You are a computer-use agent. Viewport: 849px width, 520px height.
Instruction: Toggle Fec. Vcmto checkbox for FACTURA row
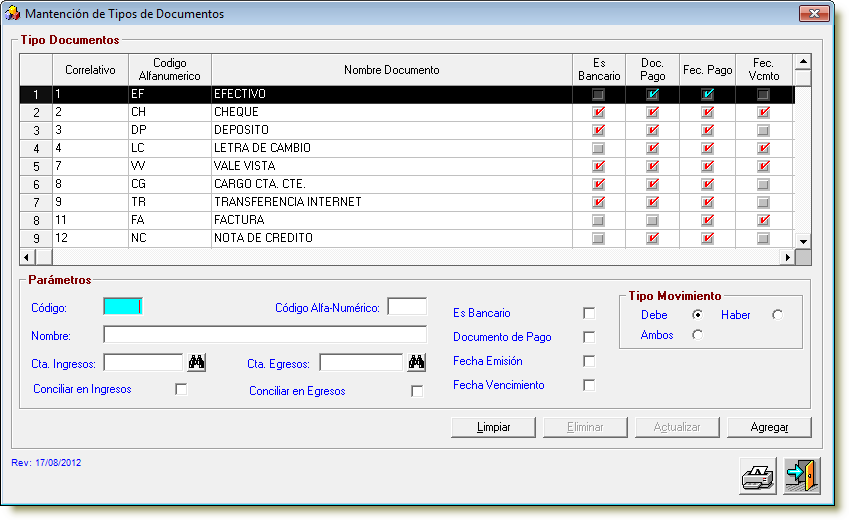click(x=763, y=220)
